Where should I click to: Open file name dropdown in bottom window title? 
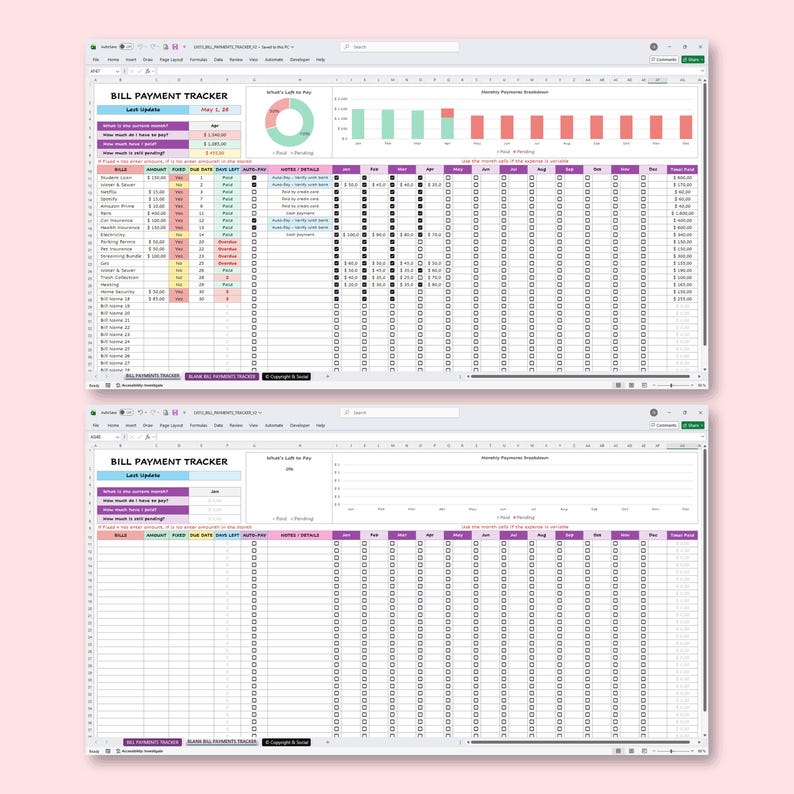[x=260, y=413]
